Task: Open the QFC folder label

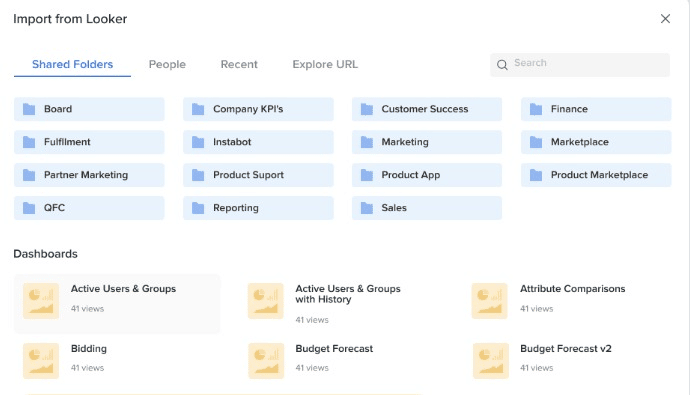Action: (54, 208)
